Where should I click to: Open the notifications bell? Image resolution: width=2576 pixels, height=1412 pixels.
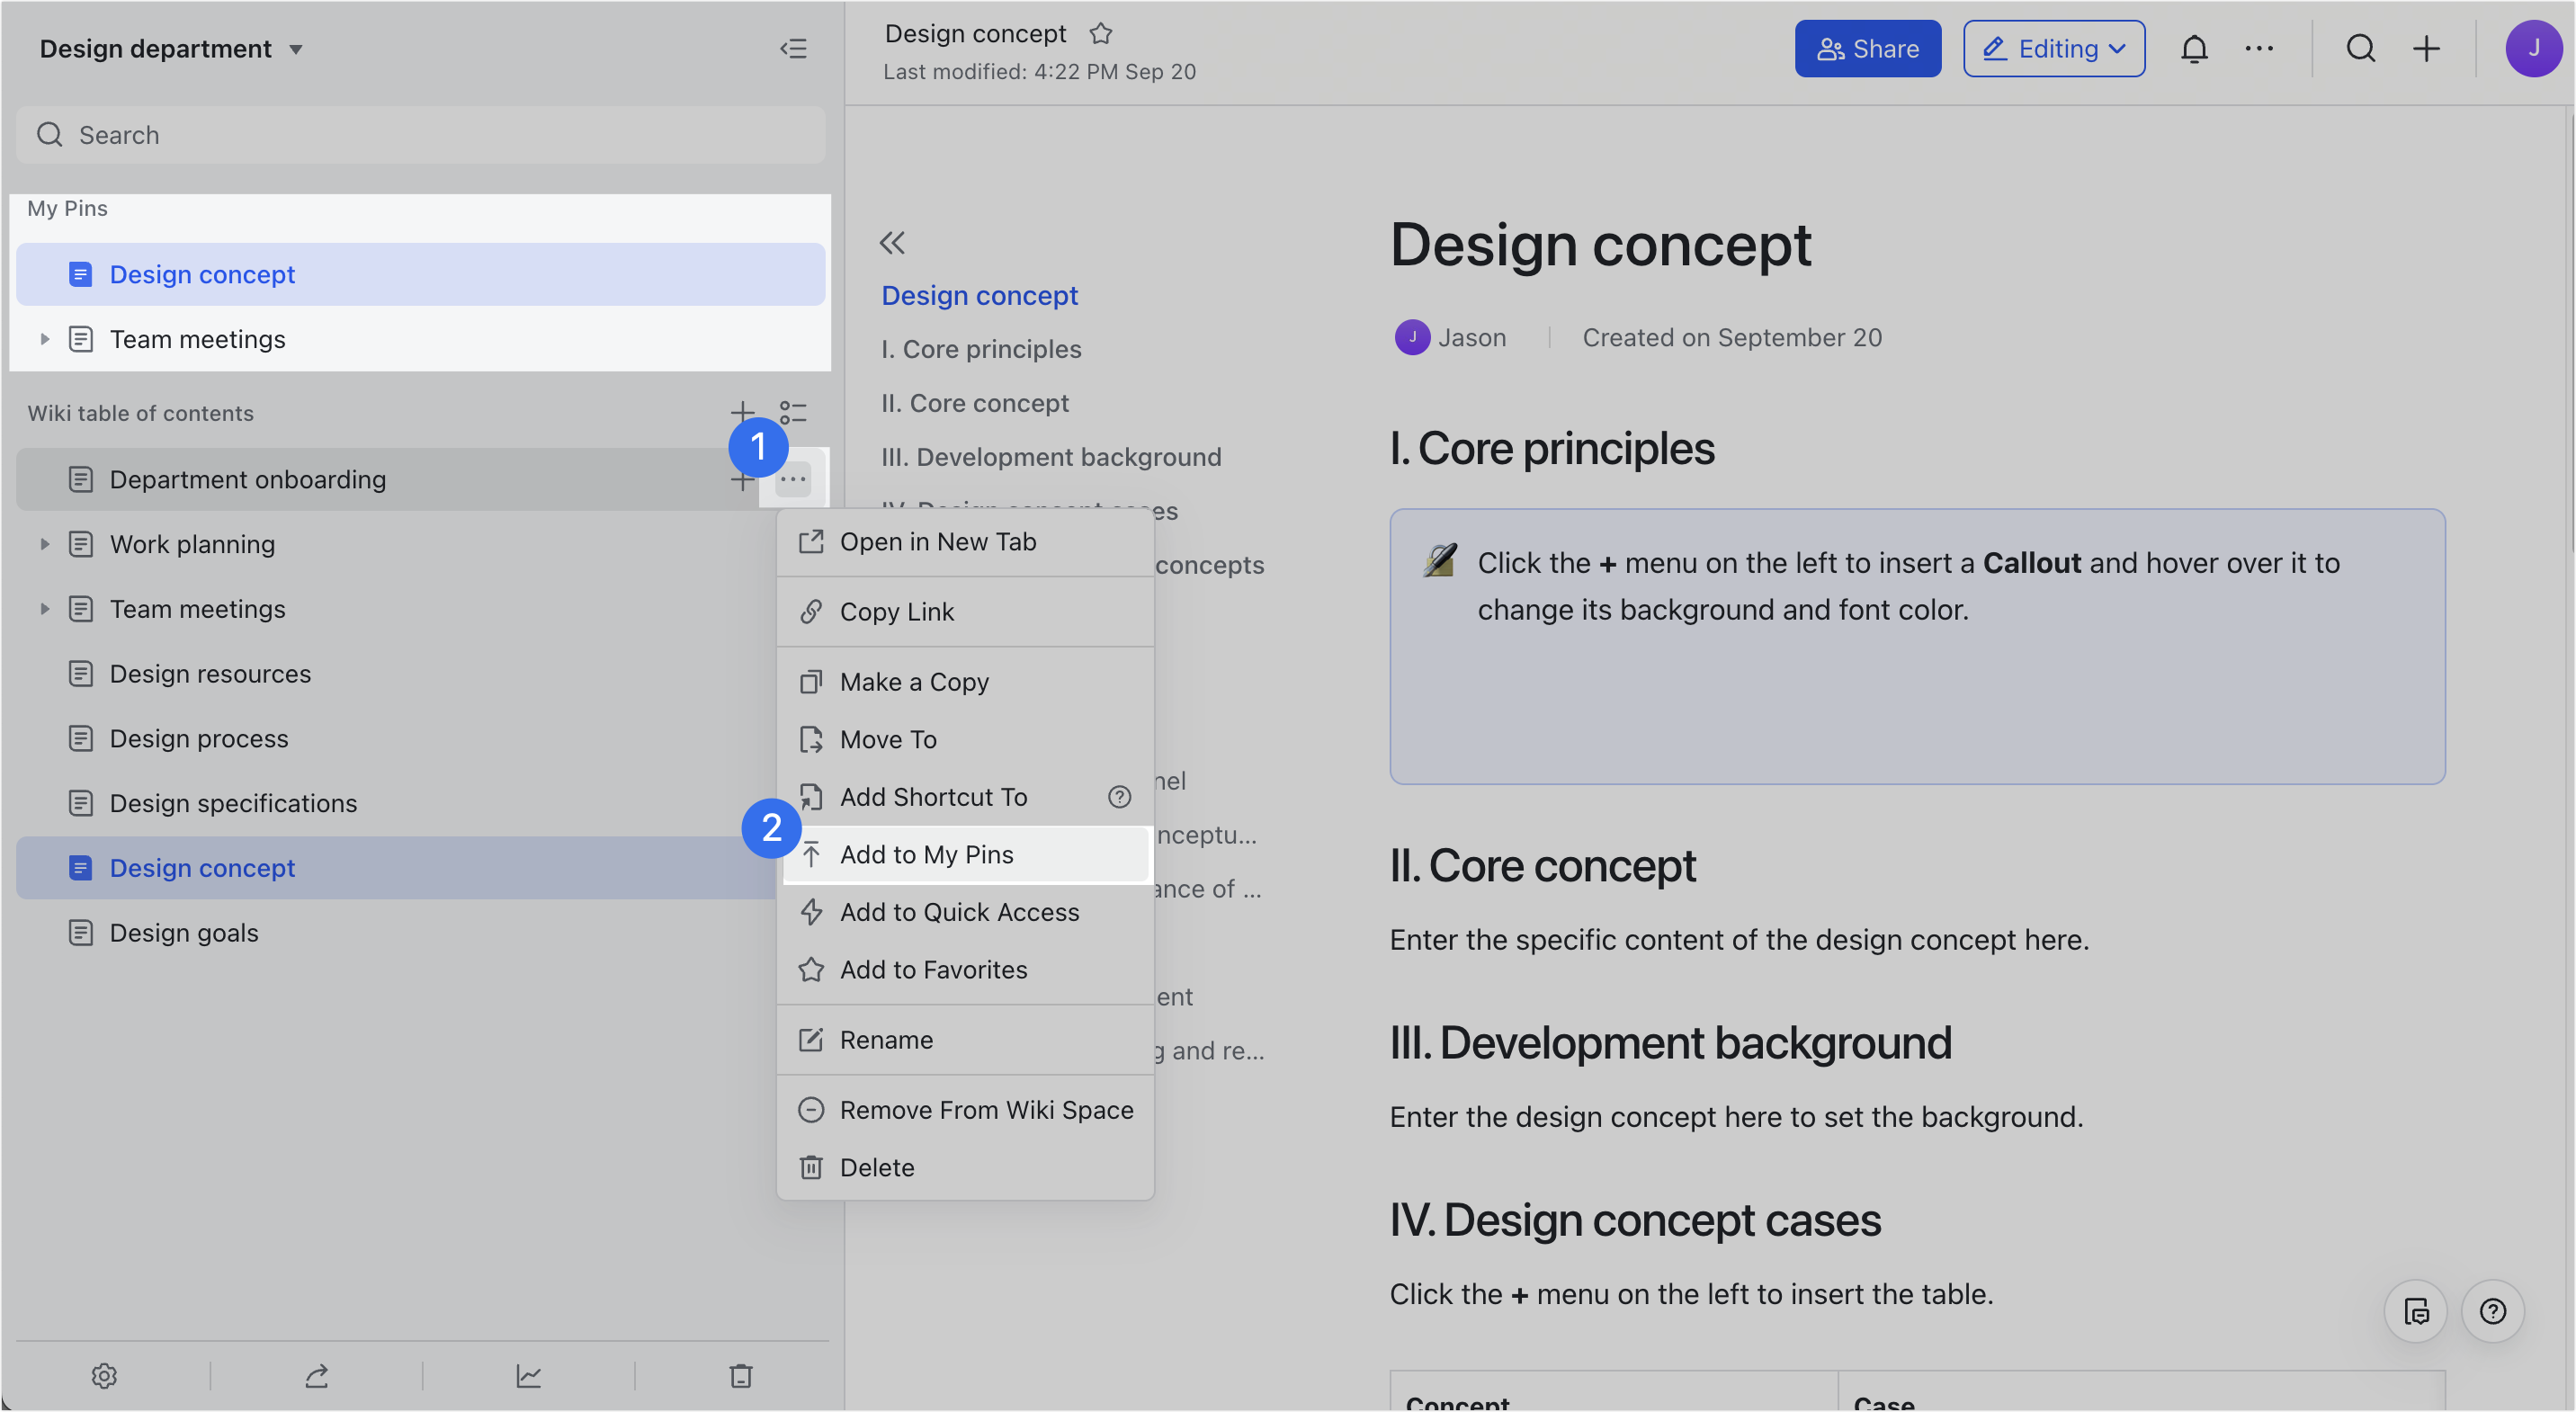tap(2193, 48)
